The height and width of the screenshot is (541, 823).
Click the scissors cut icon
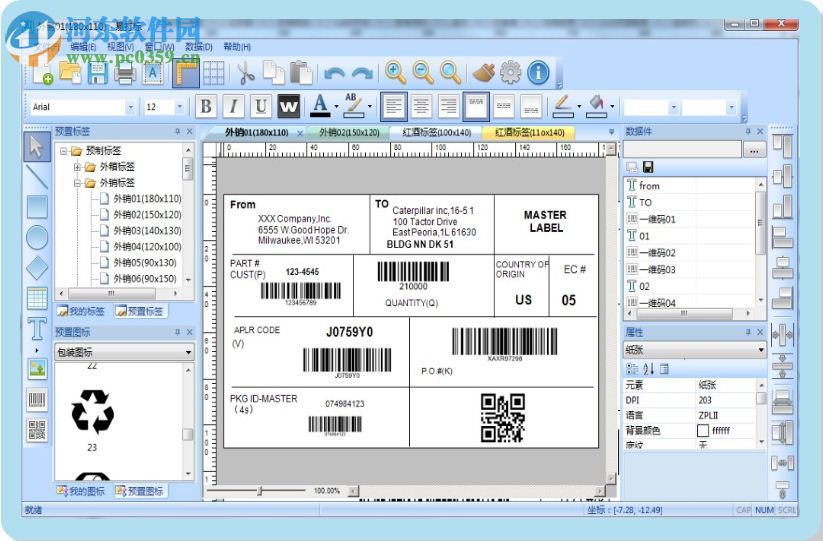[245, 72]
